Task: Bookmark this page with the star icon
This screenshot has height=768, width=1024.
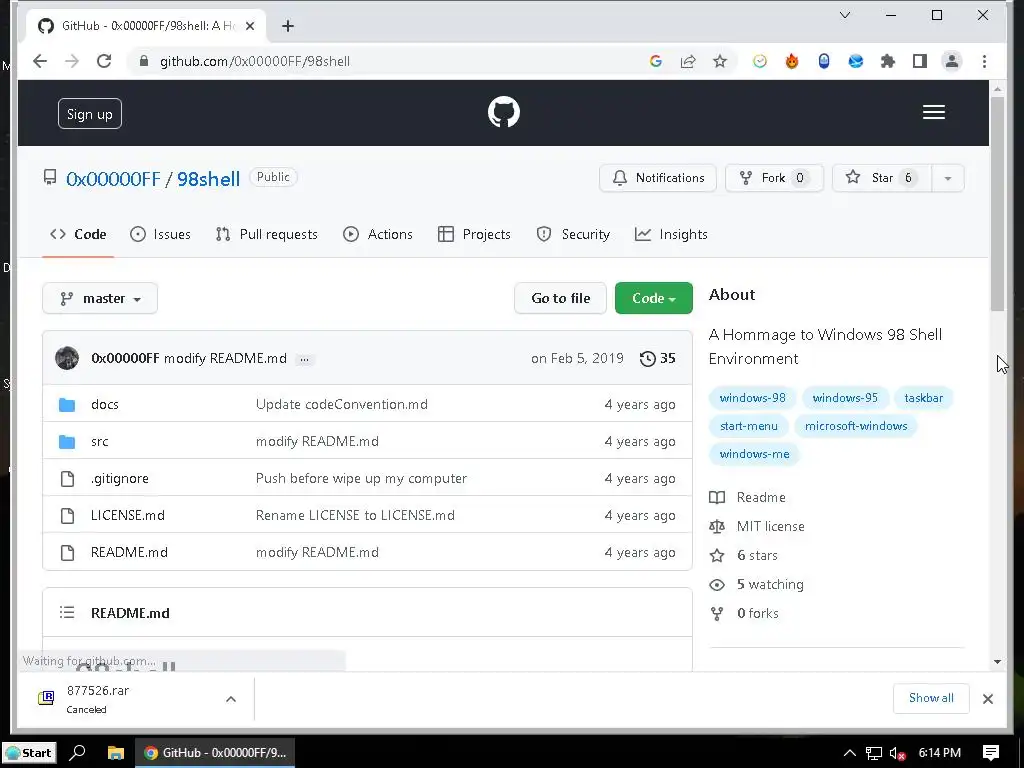Action: pyautogui.click(x=720, y=61)
